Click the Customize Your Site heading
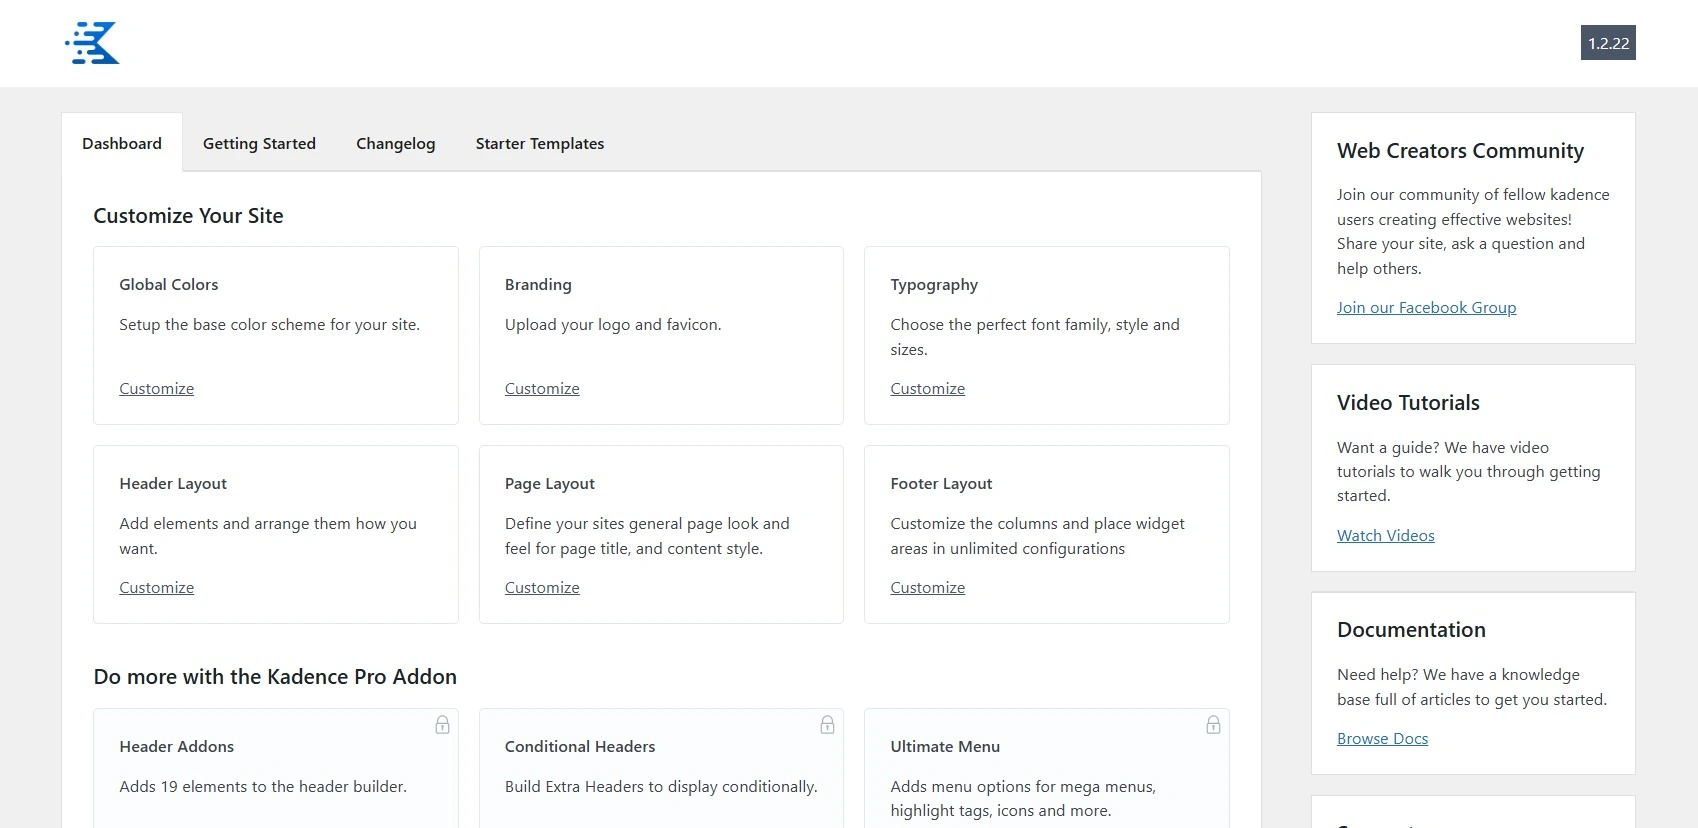The width and height of the screenshot is (1698, 828). (x=188, y=216)
